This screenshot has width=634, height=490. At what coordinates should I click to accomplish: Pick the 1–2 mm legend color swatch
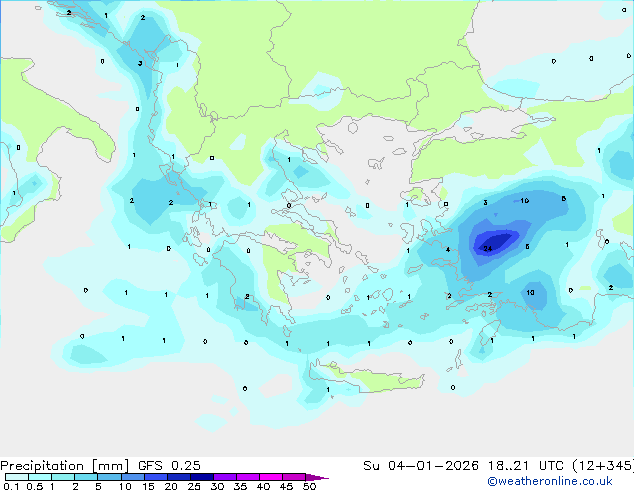point(63,477)
